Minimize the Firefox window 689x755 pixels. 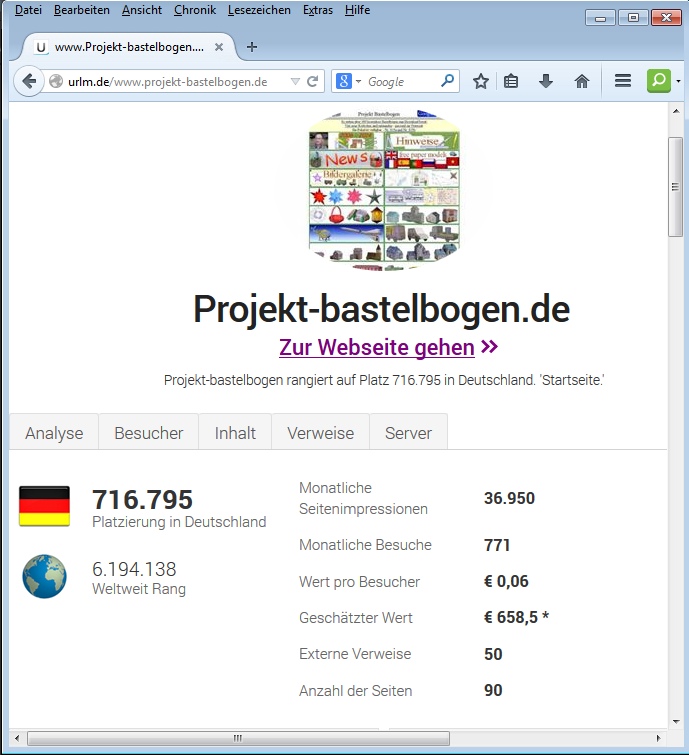click(600, 18)
